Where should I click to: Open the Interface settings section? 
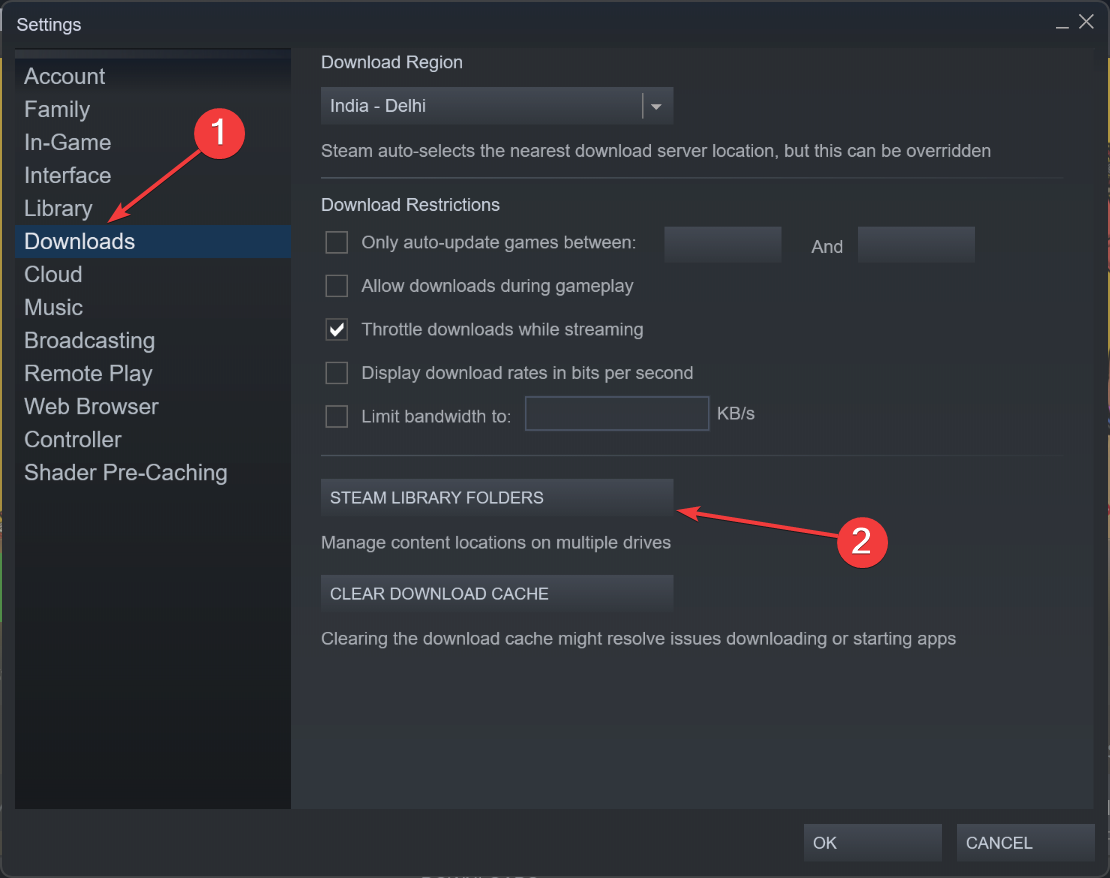click(67, 175)
